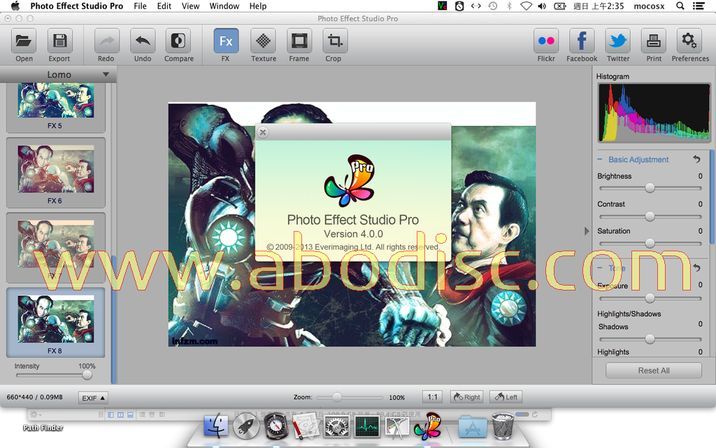The image size is (716, 448).
Task: Share the photo to Flickr
Action: [546, 42]
